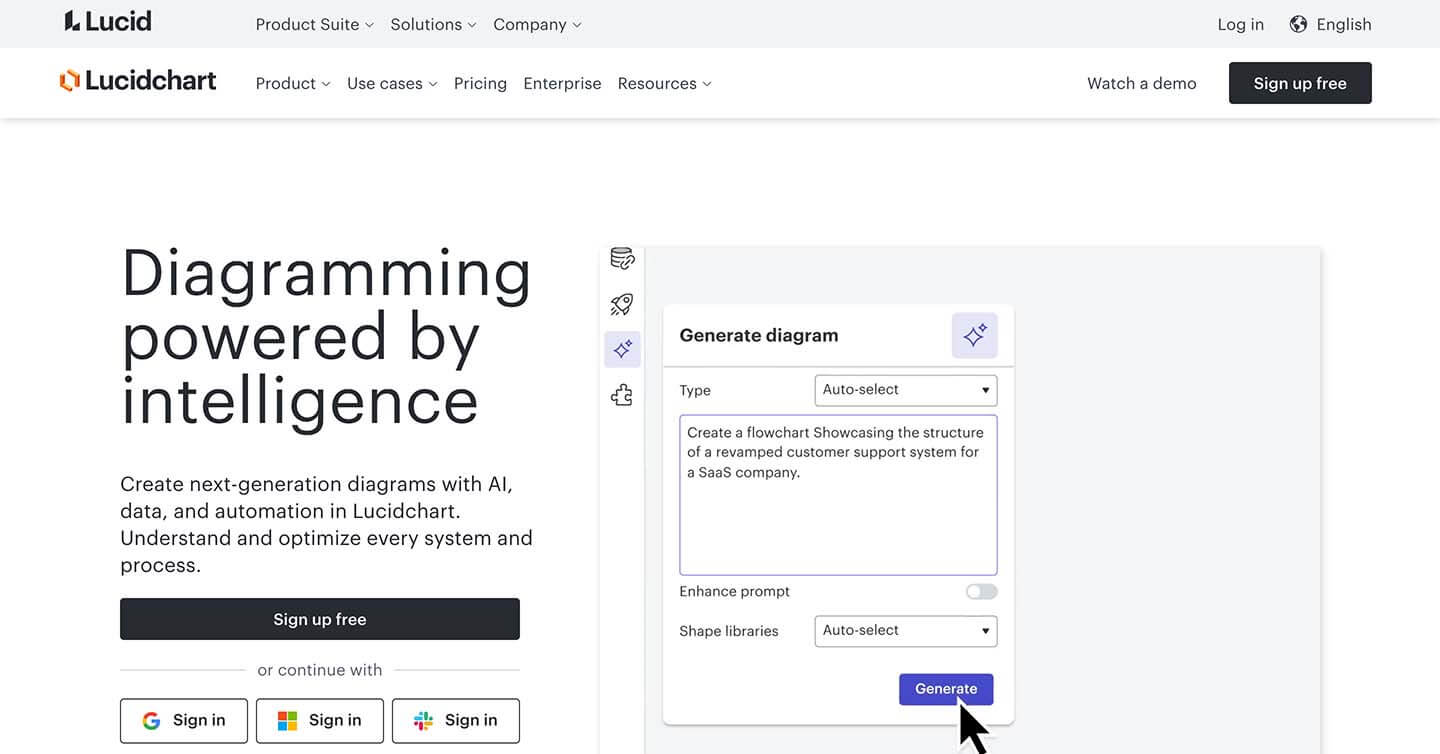
Task: Sign in with the Slack button
Action: pos(456,720)
